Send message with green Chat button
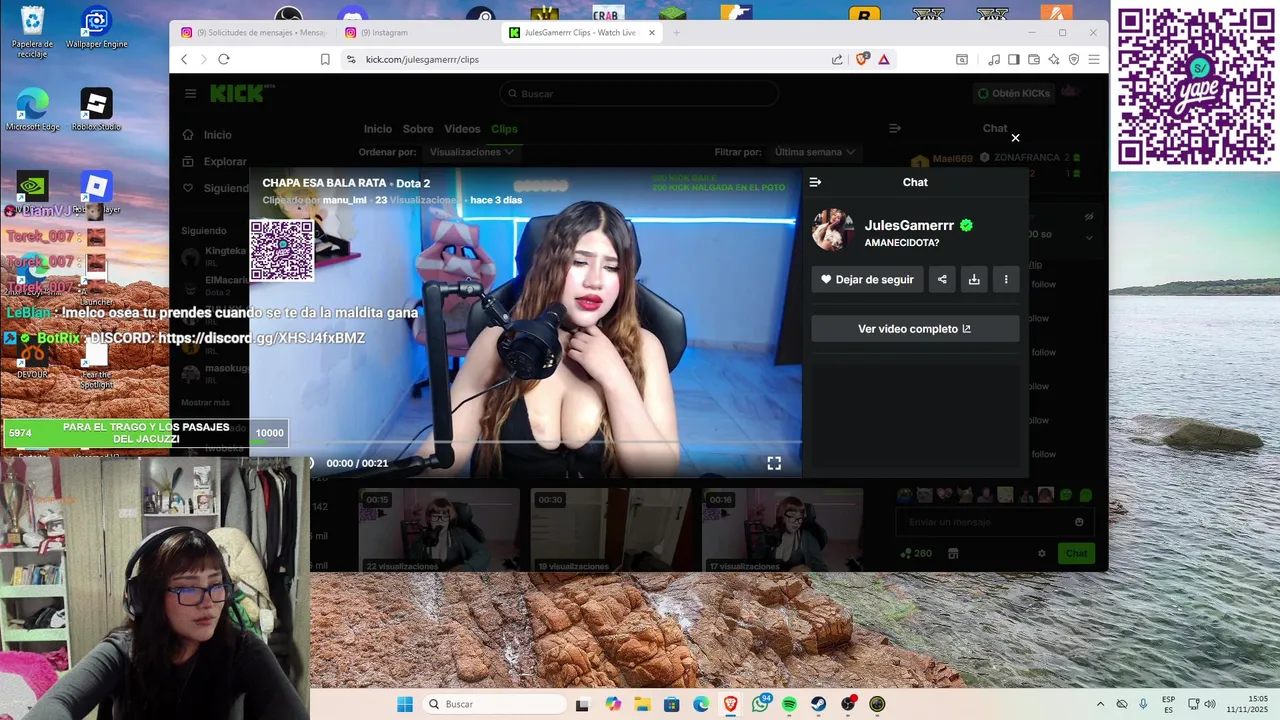The width and height of the screenshot is (1280, 720). [1076, 553]
